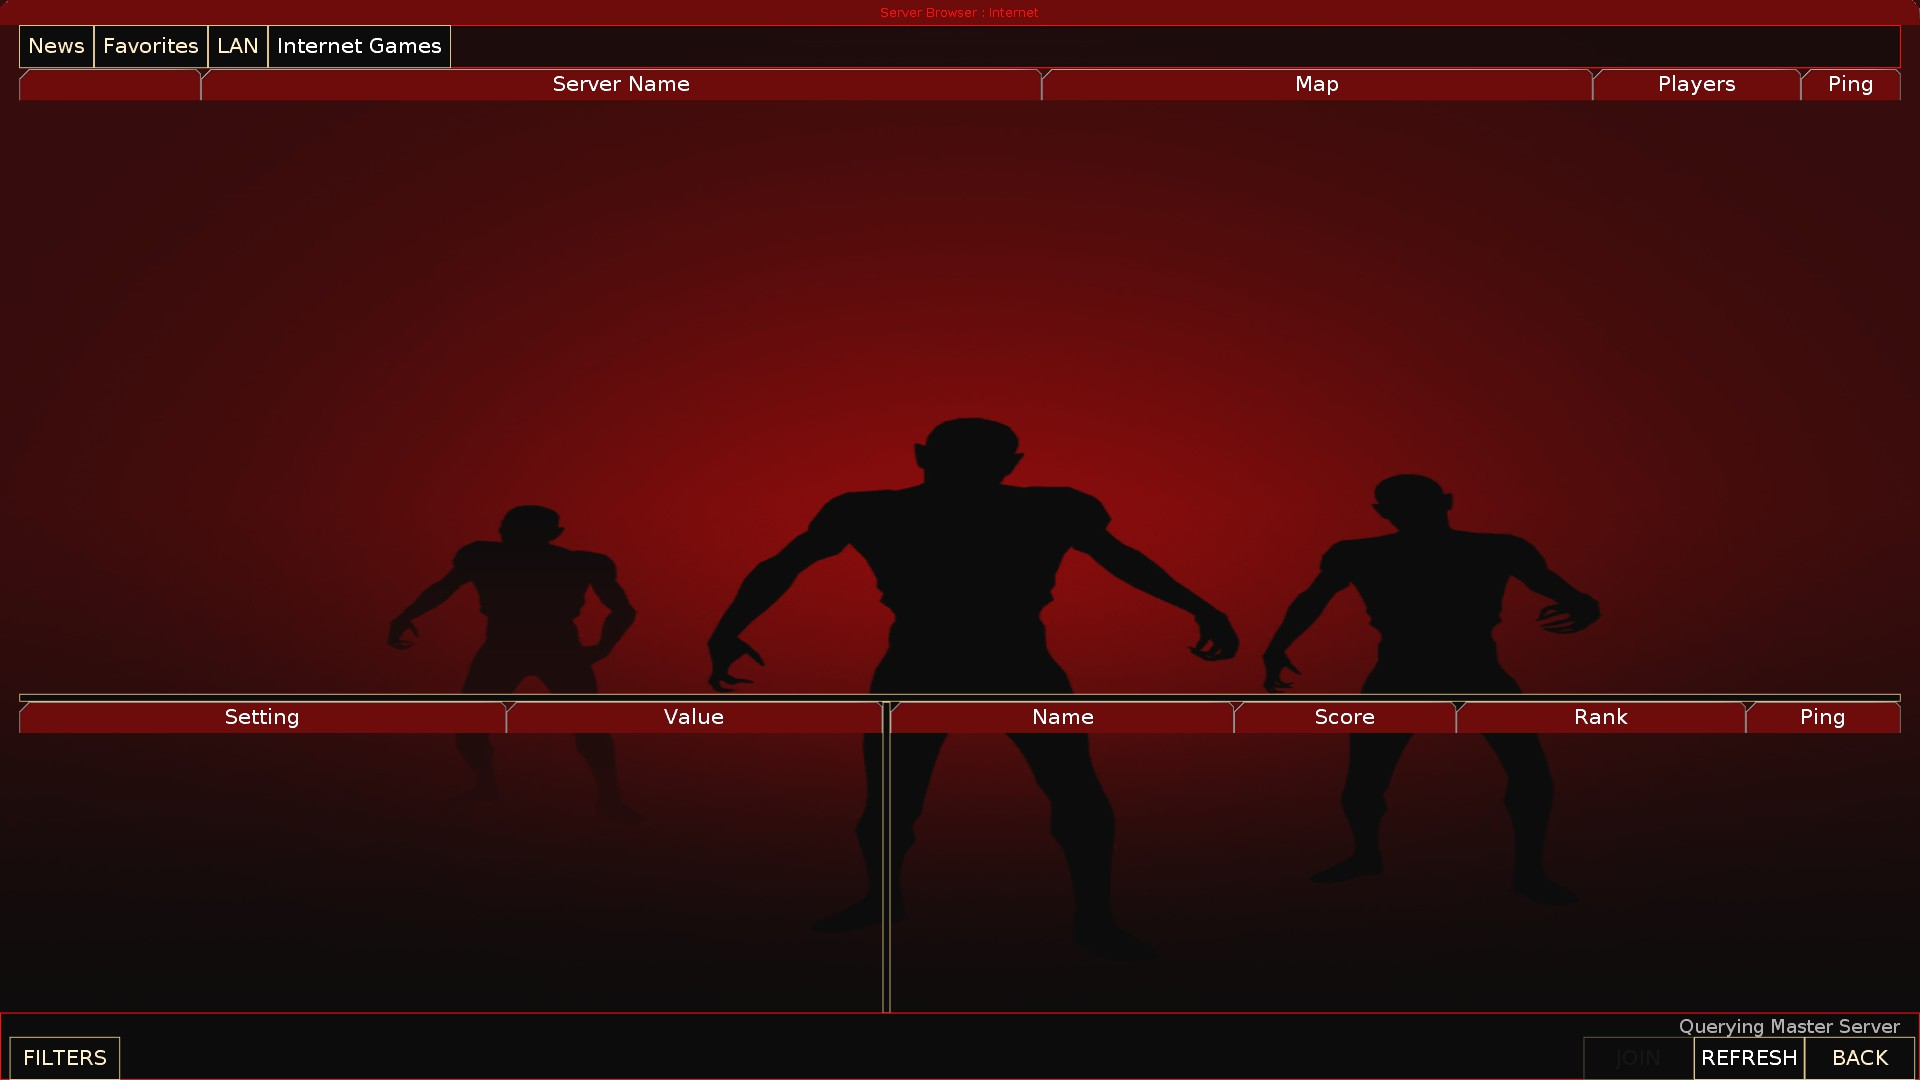Click the blank first server list column header

click(x=110, y=84)
